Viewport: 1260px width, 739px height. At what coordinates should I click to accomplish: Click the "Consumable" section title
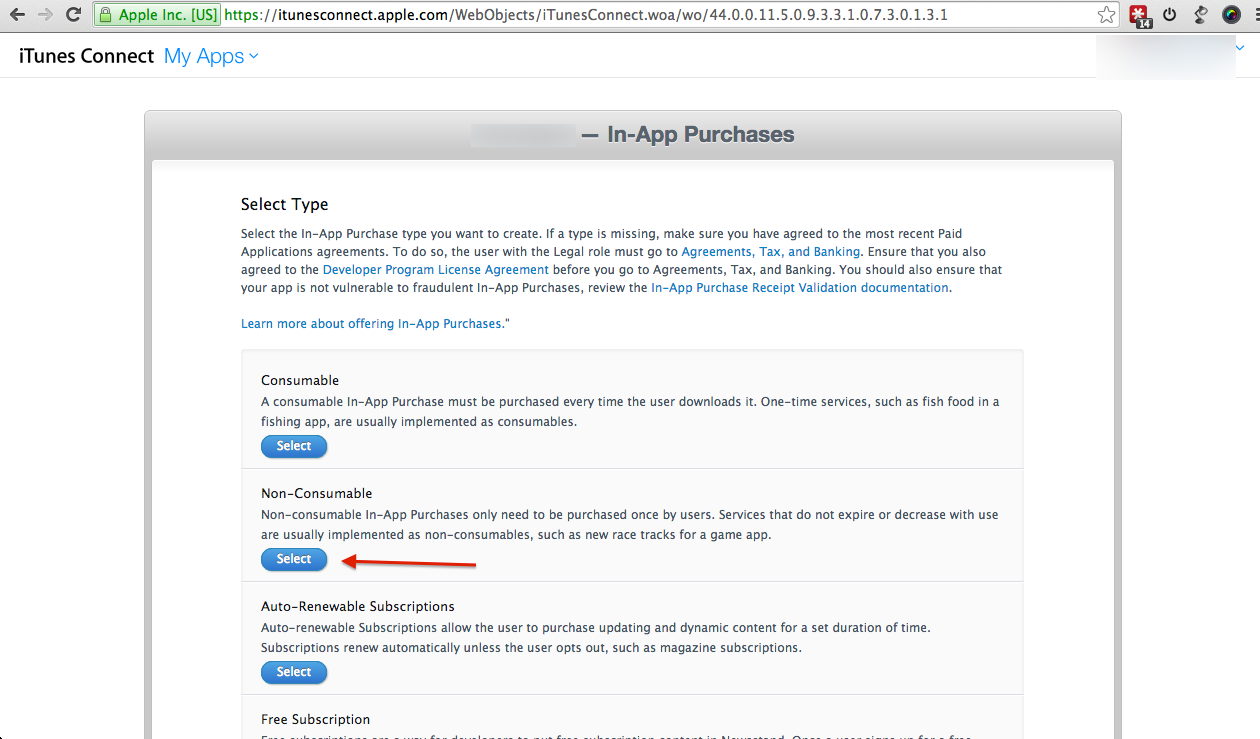click(x=300, y=380)
